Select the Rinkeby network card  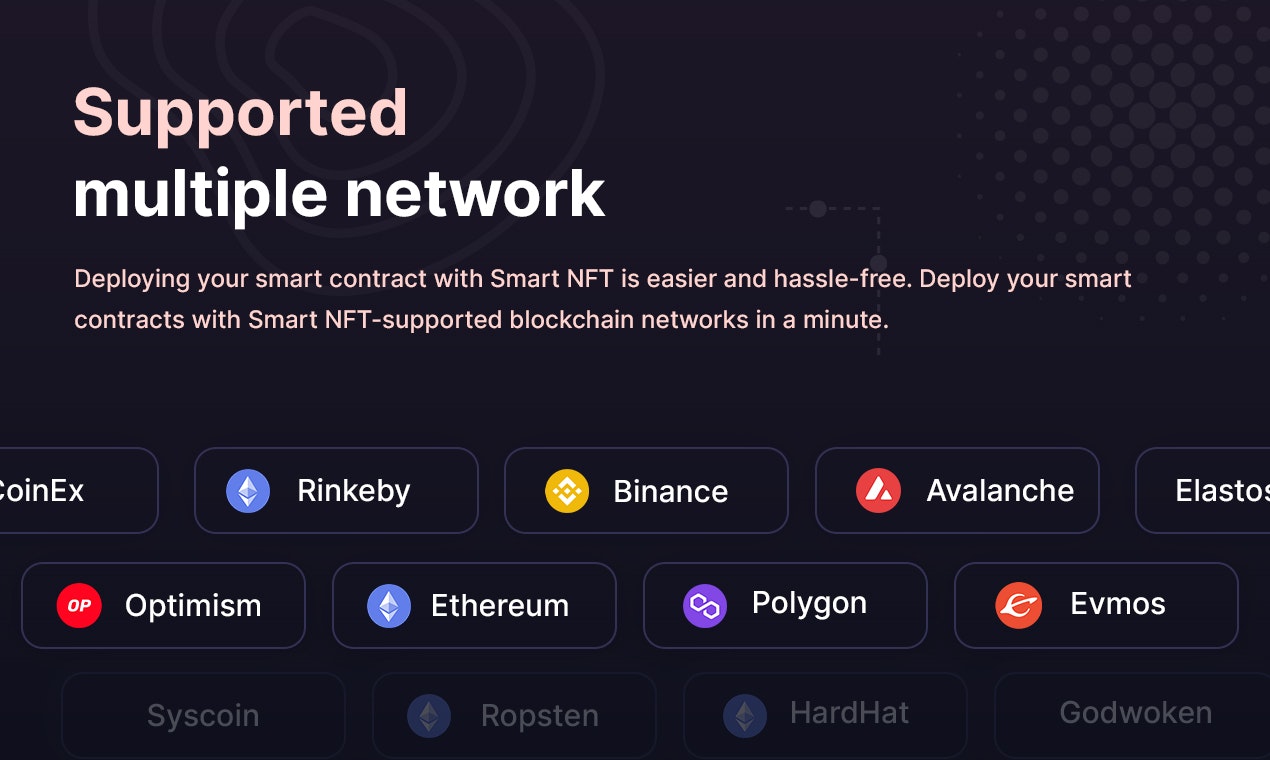[x=336, y=490]
